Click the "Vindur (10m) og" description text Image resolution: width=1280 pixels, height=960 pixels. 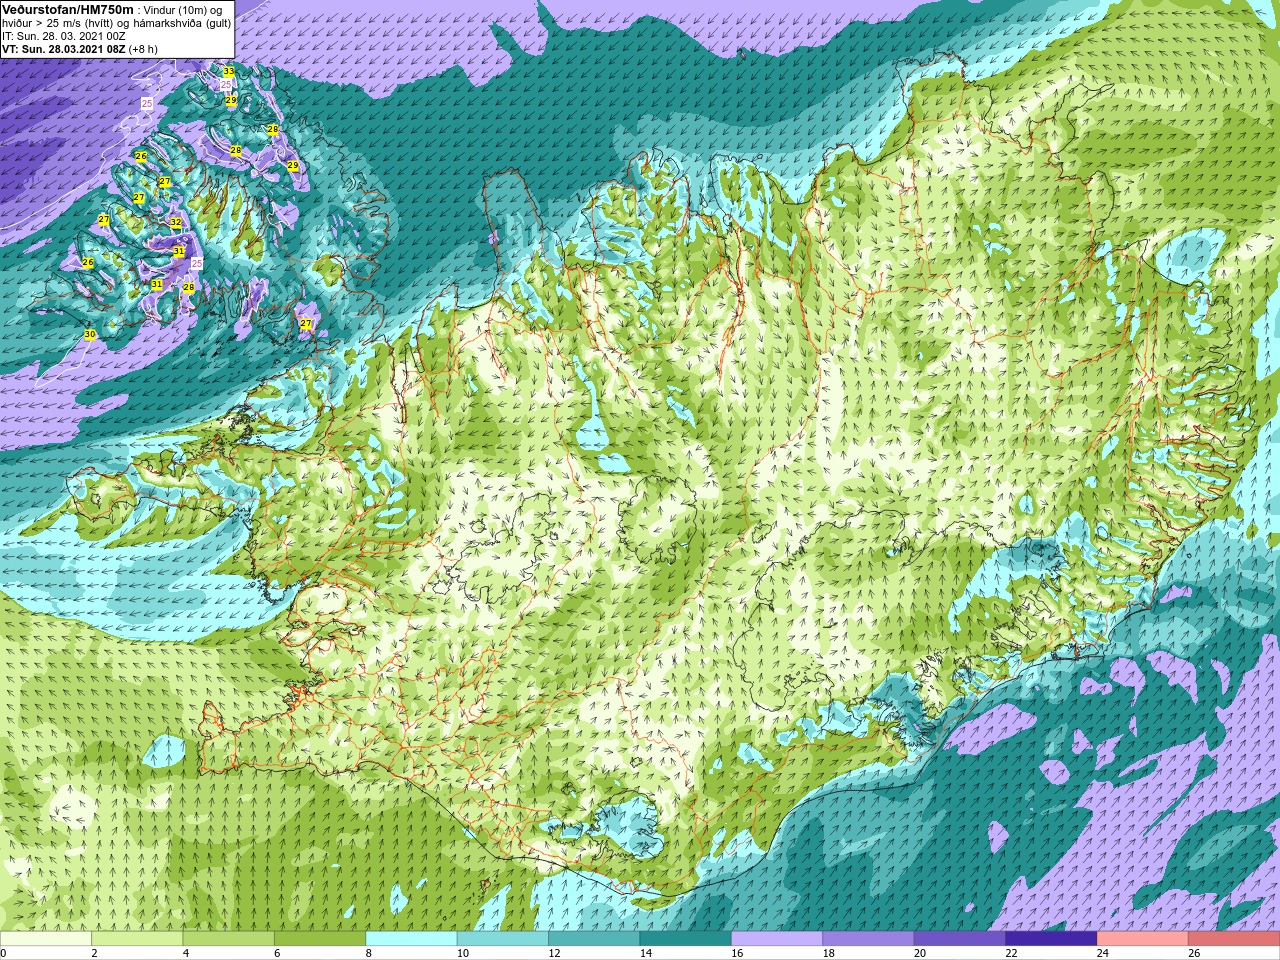[184, 9]
